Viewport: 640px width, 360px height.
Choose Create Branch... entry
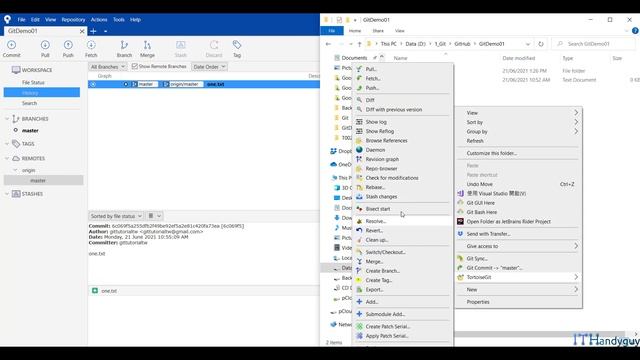click(x=403, y=271)
